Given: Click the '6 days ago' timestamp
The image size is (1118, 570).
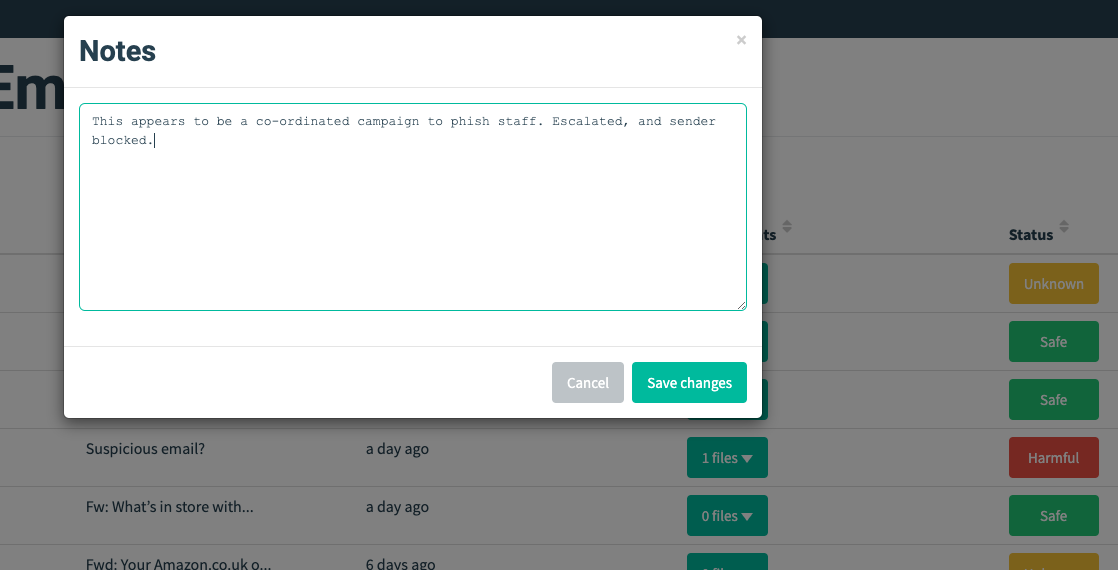Looking at the screenshot, I should pyautogui.click(x=400, y=564).
